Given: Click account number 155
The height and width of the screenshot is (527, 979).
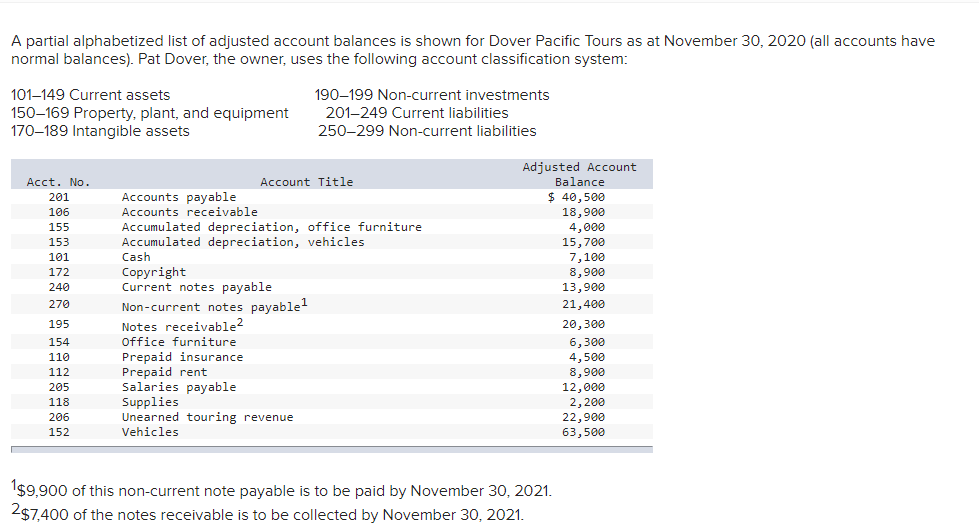Looking at the screenshot, I should 58,227.
